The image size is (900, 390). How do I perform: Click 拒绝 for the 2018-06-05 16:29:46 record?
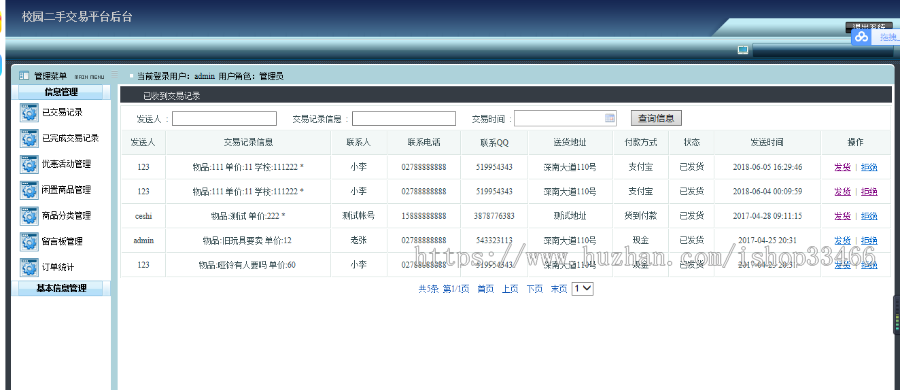point(869,168)
